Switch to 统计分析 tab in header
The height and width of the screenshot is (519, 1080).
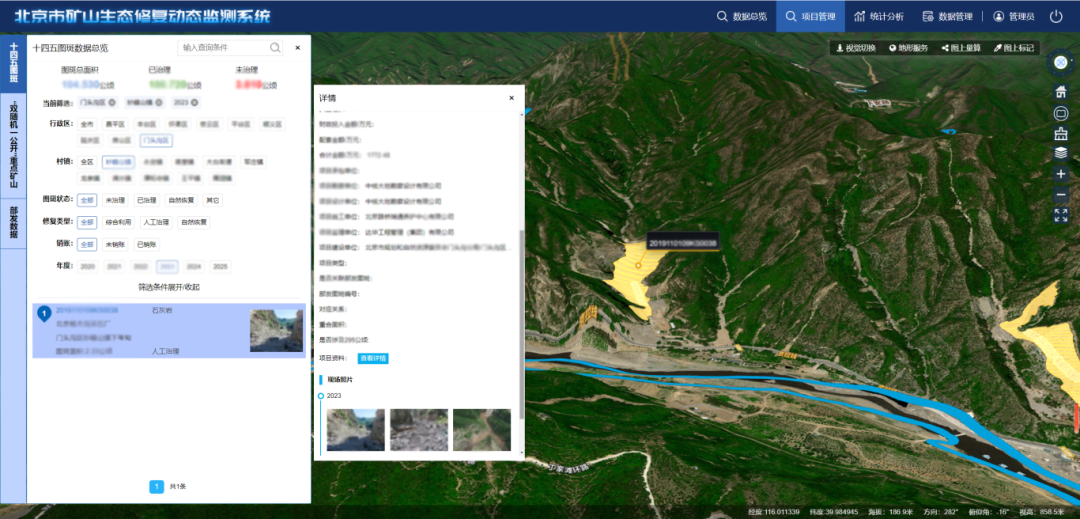point(878,17)
